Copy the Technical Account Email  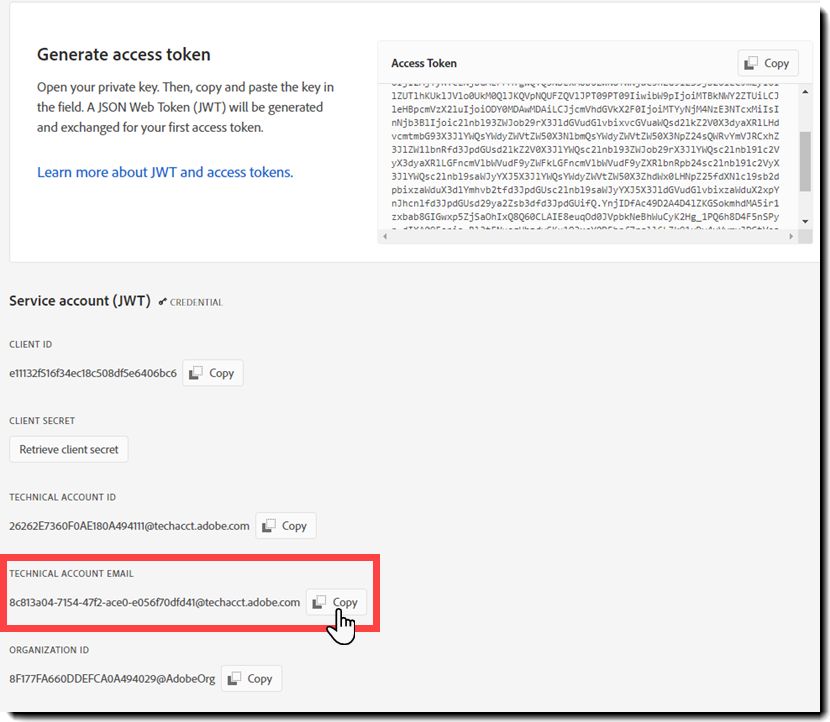coord(336,602)
